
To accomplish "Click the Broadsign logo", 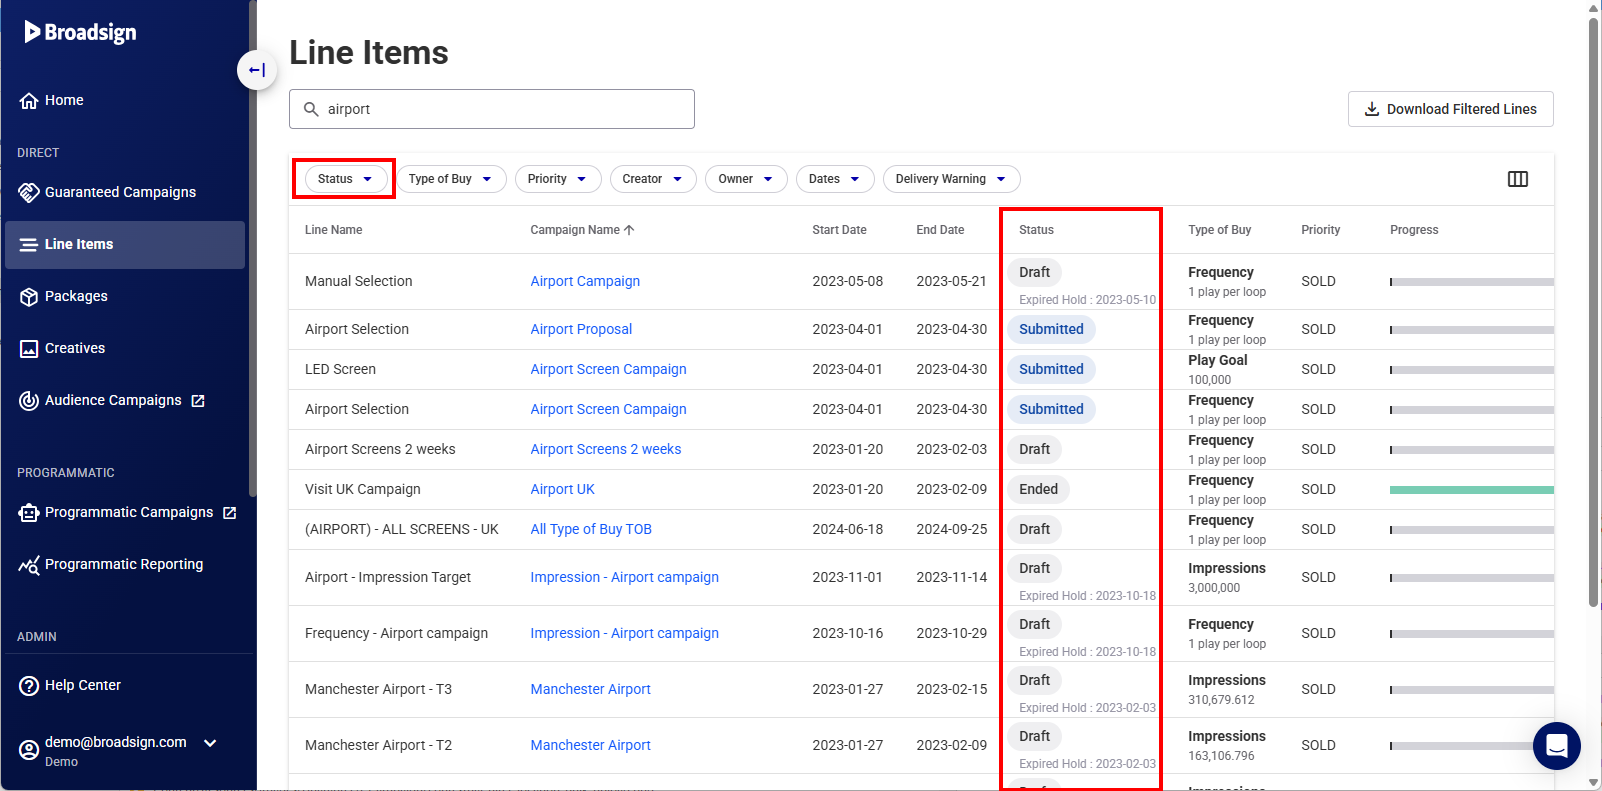I will 81,32.
